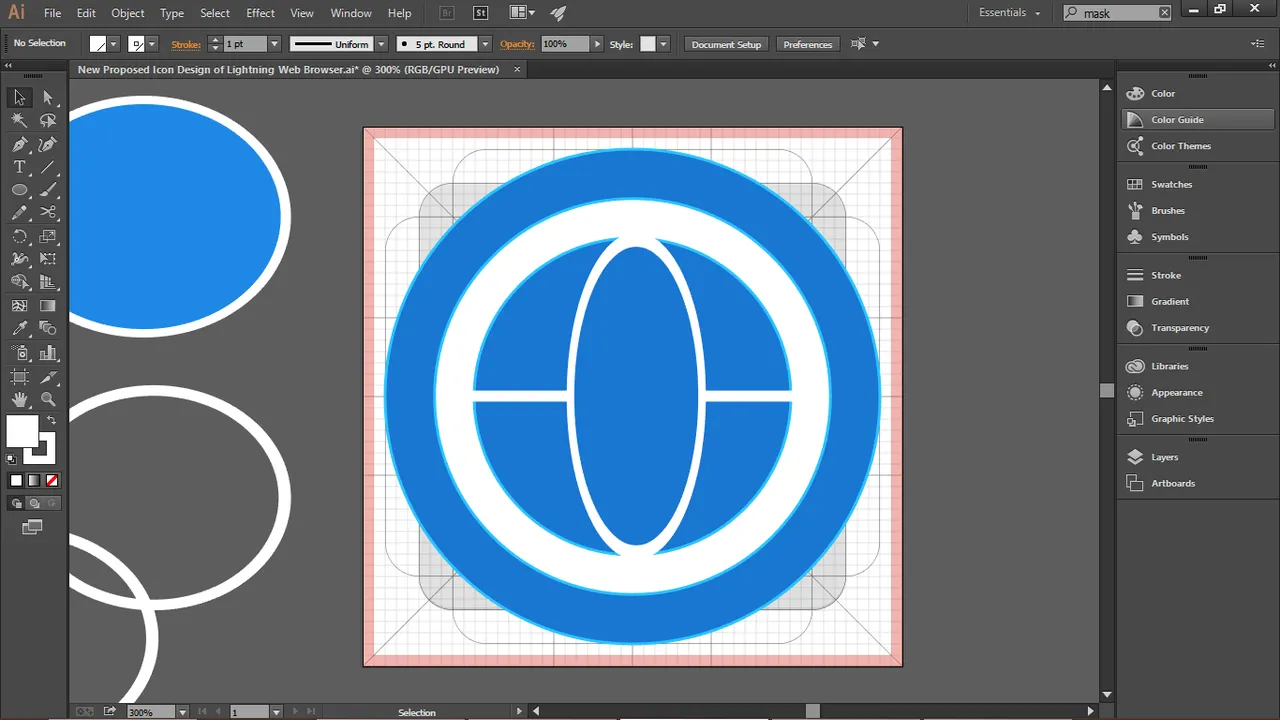This screenshot has width=1280, height=720.
Task: Open the File menu
Action: (x=53, y=13)
